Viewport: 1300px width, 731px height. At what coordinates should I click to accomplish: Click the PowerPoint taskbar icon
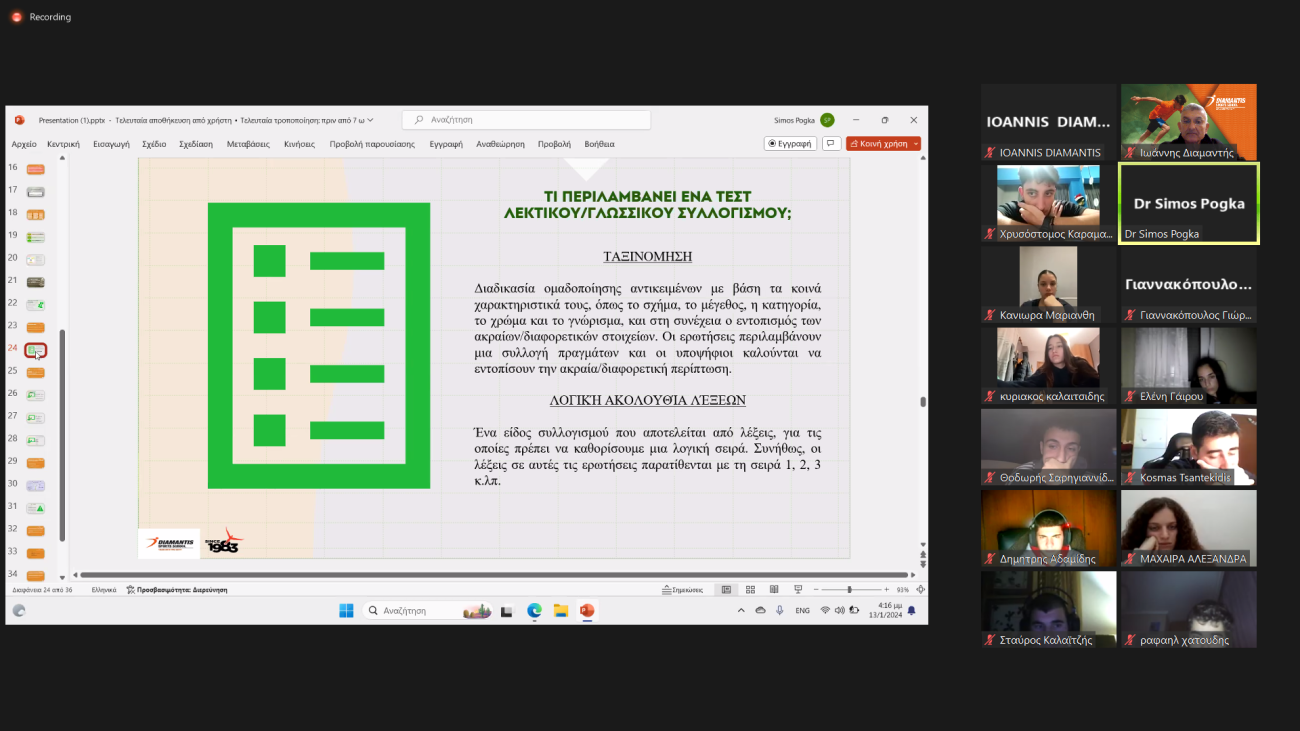(x=587, y=610)
